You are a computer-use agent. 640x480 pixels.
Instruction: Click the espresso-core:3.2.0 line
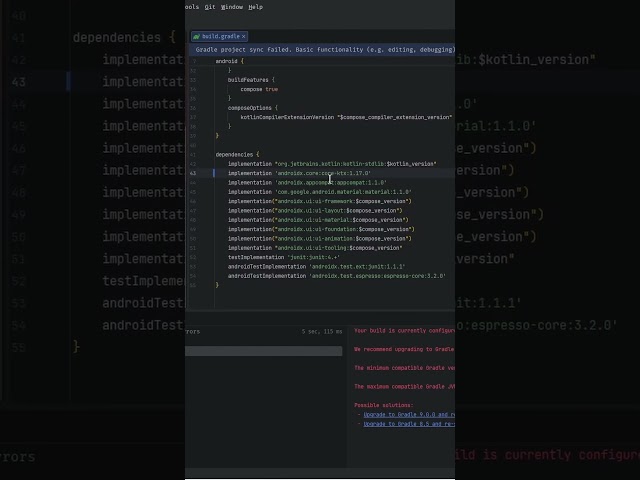(x=337, y=276)
